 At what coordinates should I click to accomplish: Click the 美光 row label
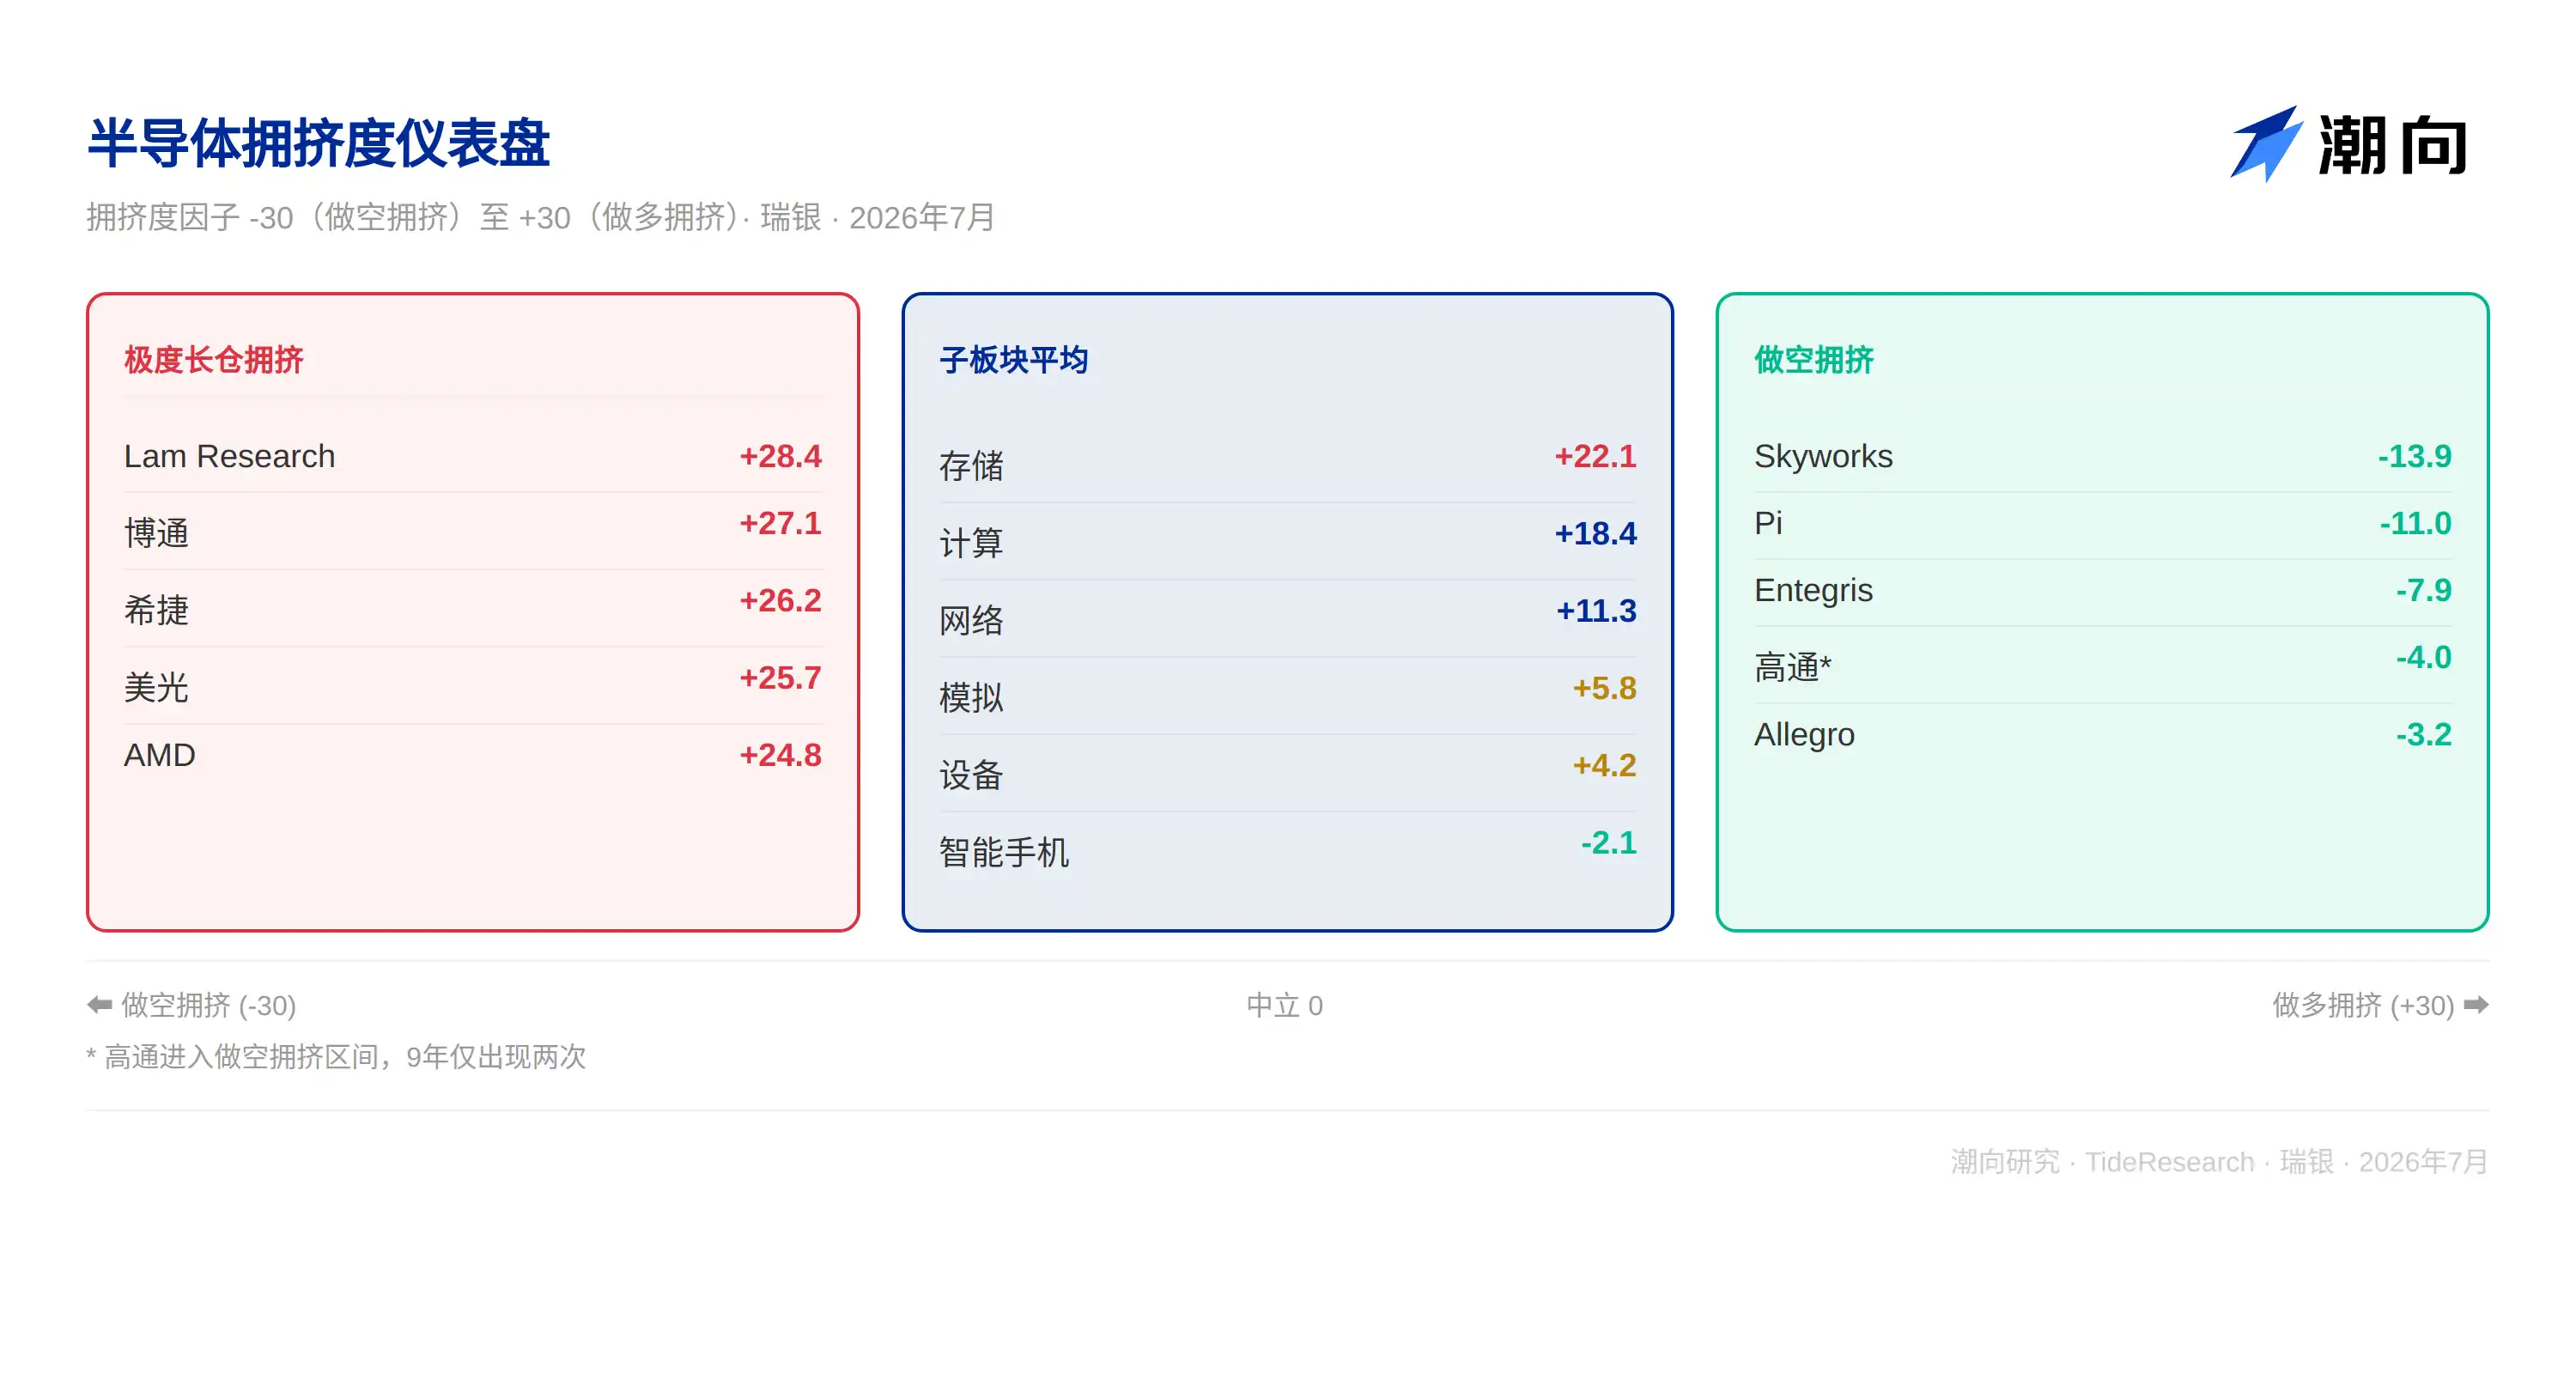coord(156,687)
